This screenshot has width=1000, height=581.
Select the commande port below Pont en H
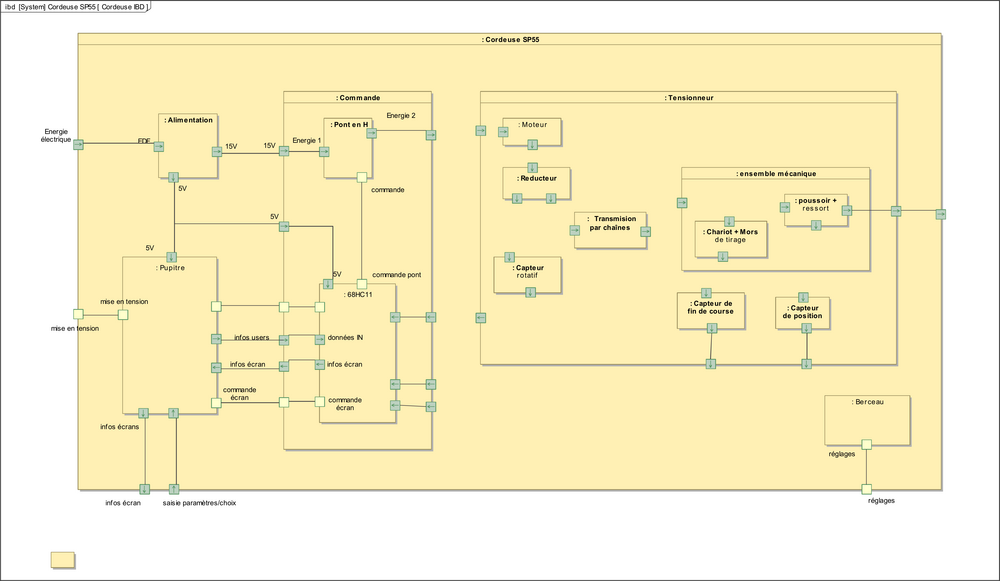coord(361,178)
